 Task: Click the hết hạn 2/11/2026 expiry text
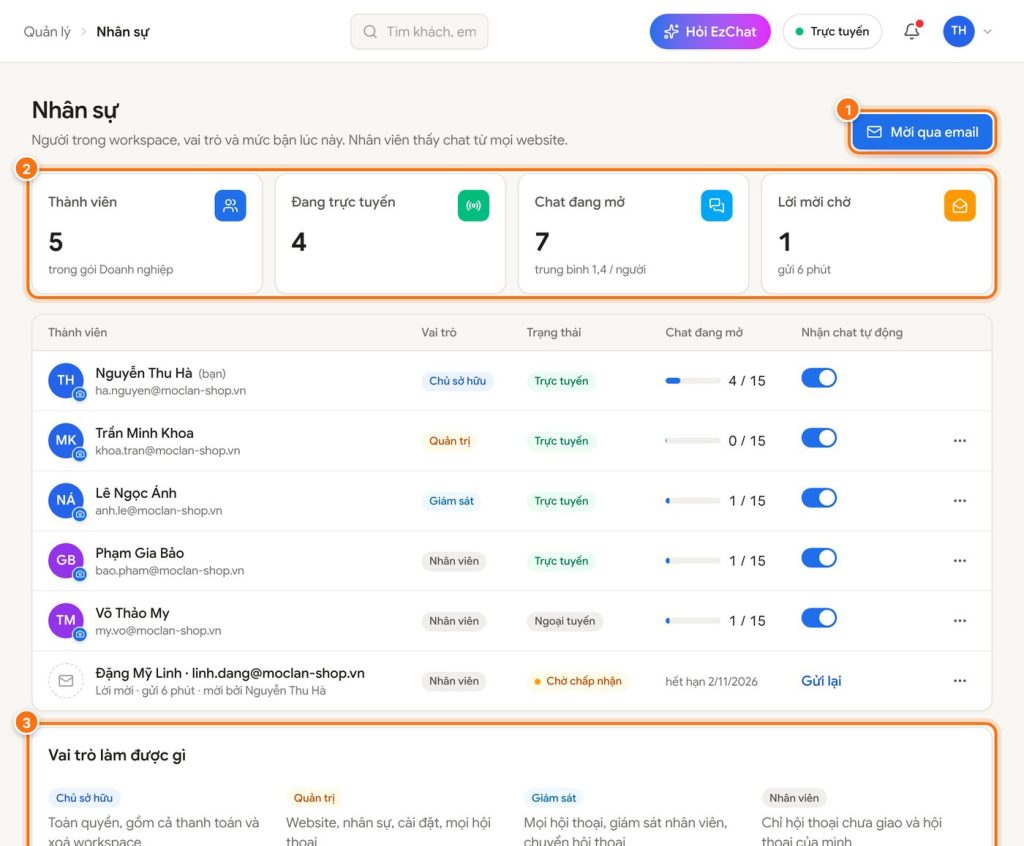tap(711, 682)
